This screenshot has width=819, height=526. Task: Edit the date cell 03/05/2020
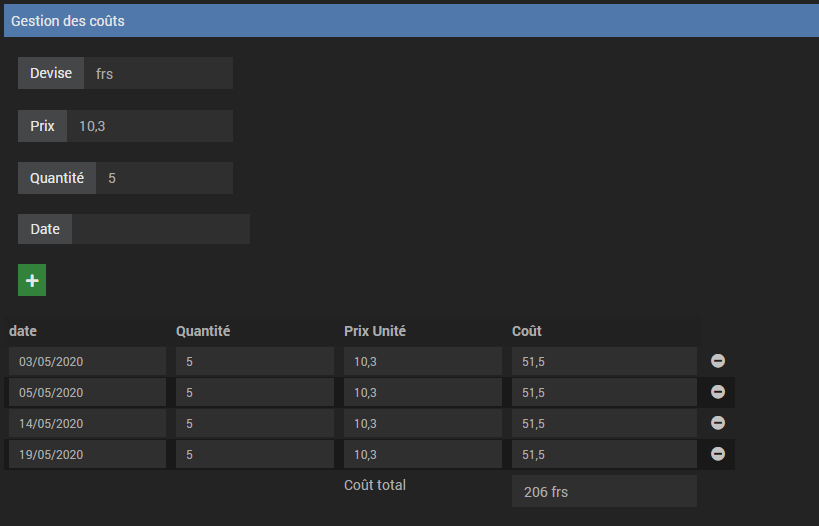87,361
